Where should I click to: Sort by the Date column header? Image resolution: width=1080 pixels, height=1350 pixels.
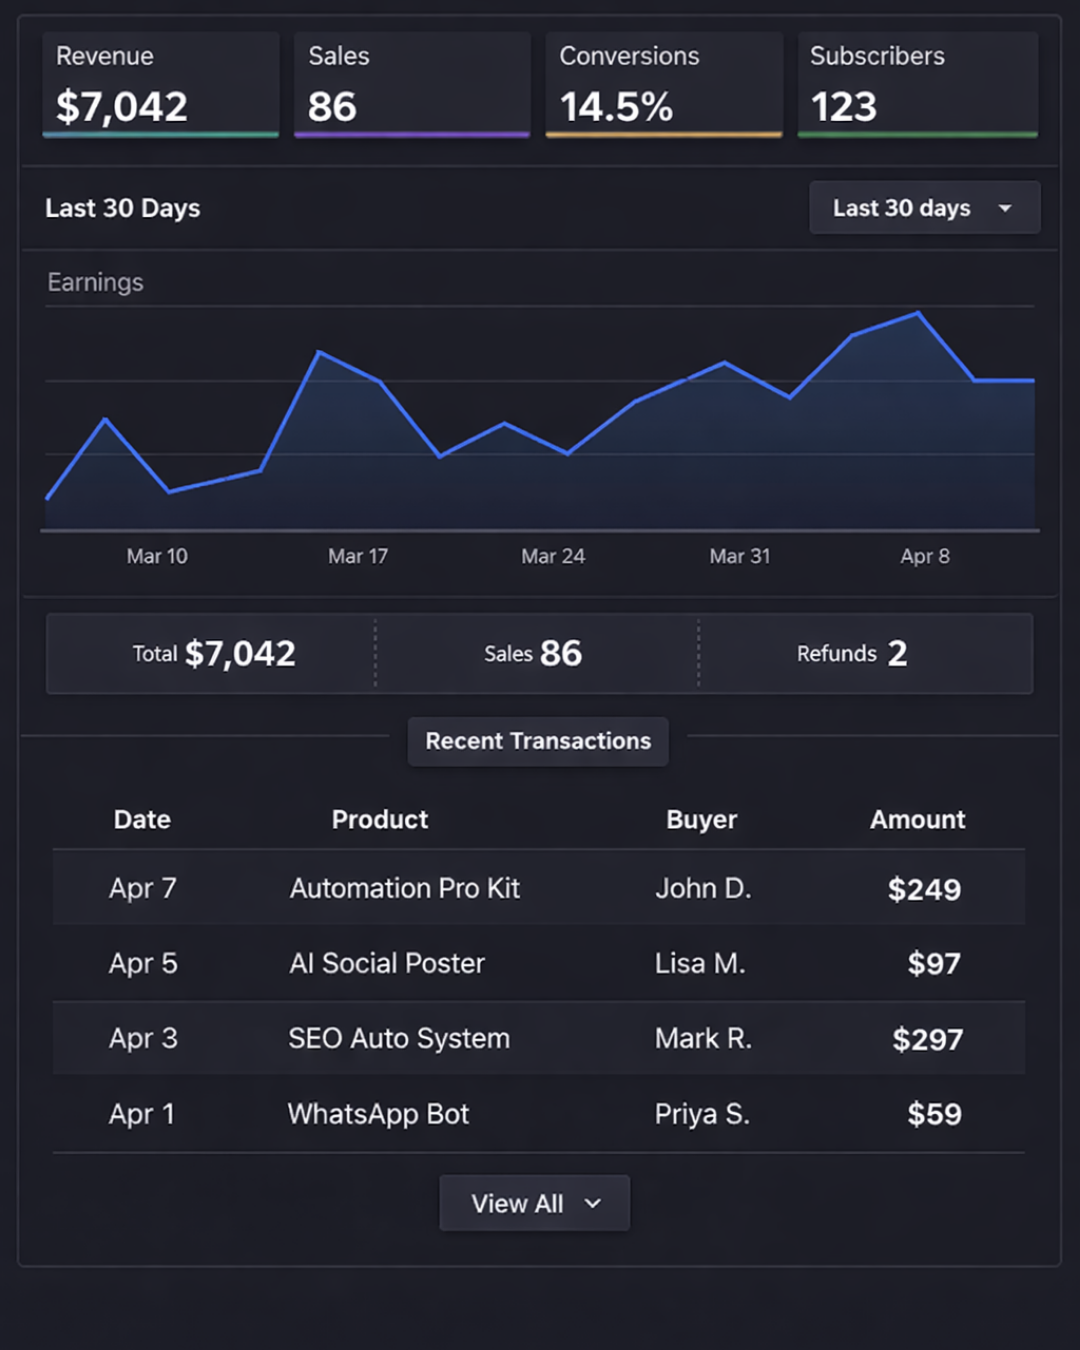[x=142, y=820]
